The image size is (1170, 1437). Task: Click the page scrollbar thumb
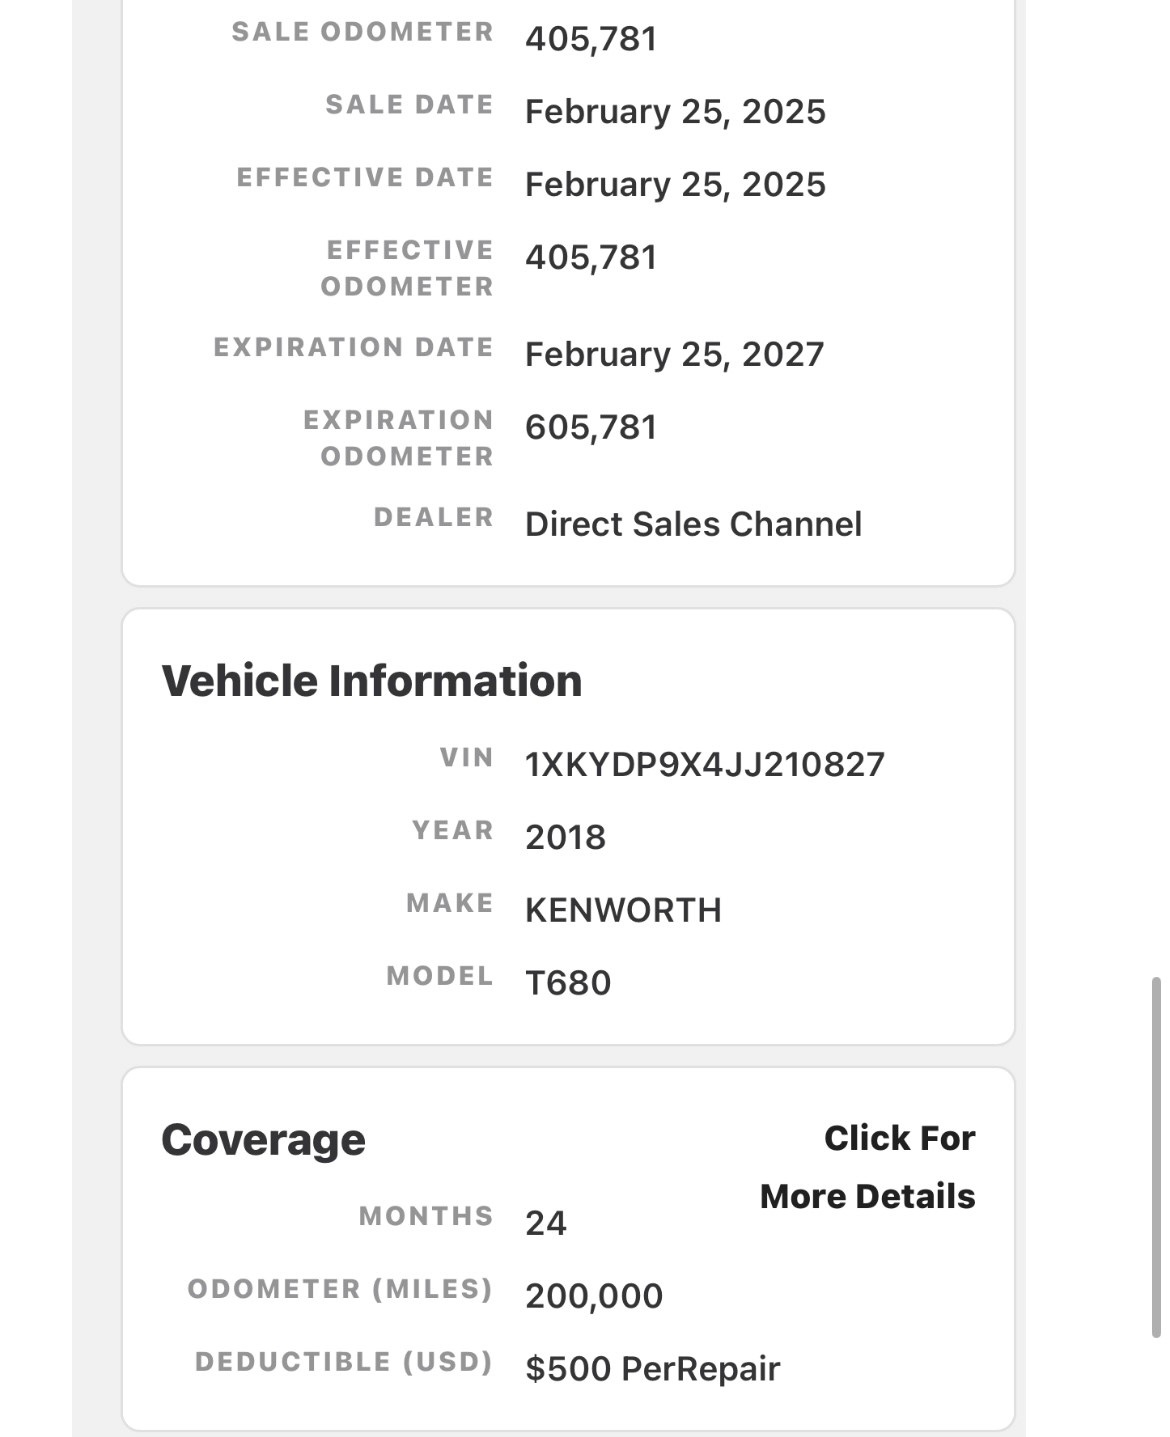pos(1155,1157)
